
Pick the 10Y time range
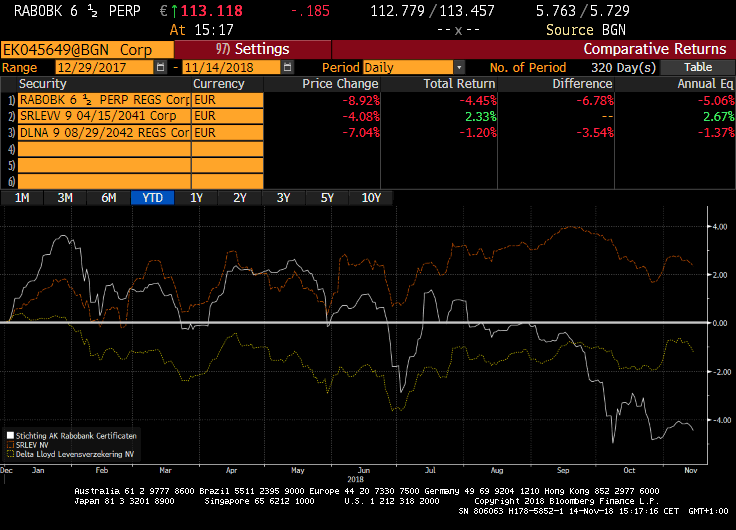(x=371, y=197)
